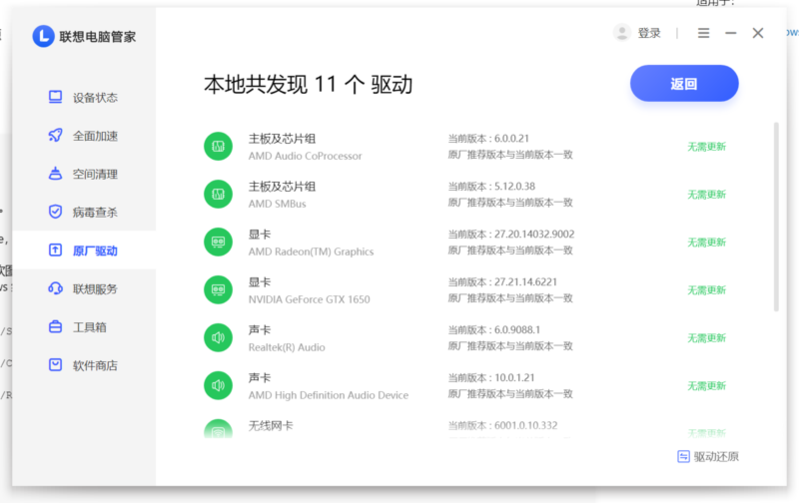Click the 驱动还原 link

coord(708,457)
